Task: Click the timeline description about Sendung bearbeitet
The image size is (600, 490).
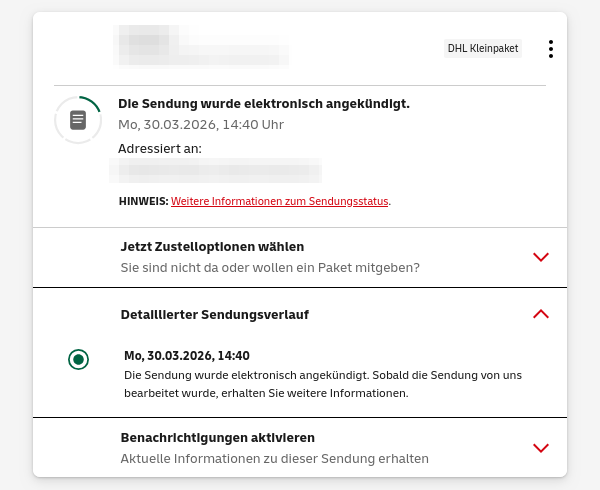Action: pos(323,384)
